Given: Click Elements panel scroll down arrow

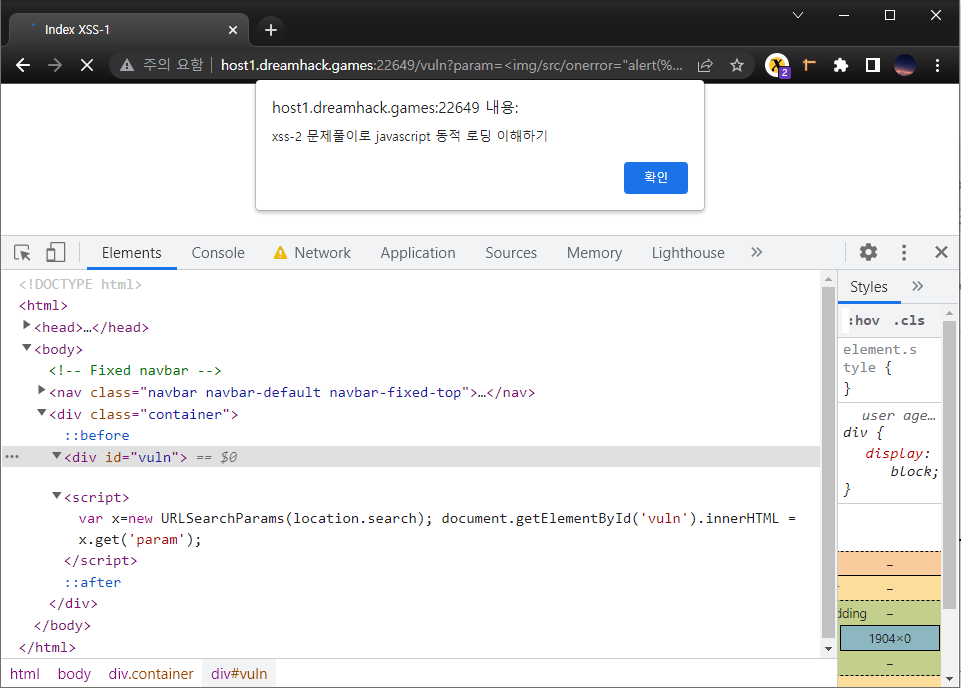Looking at the screenshot, I should pos(829,649).
